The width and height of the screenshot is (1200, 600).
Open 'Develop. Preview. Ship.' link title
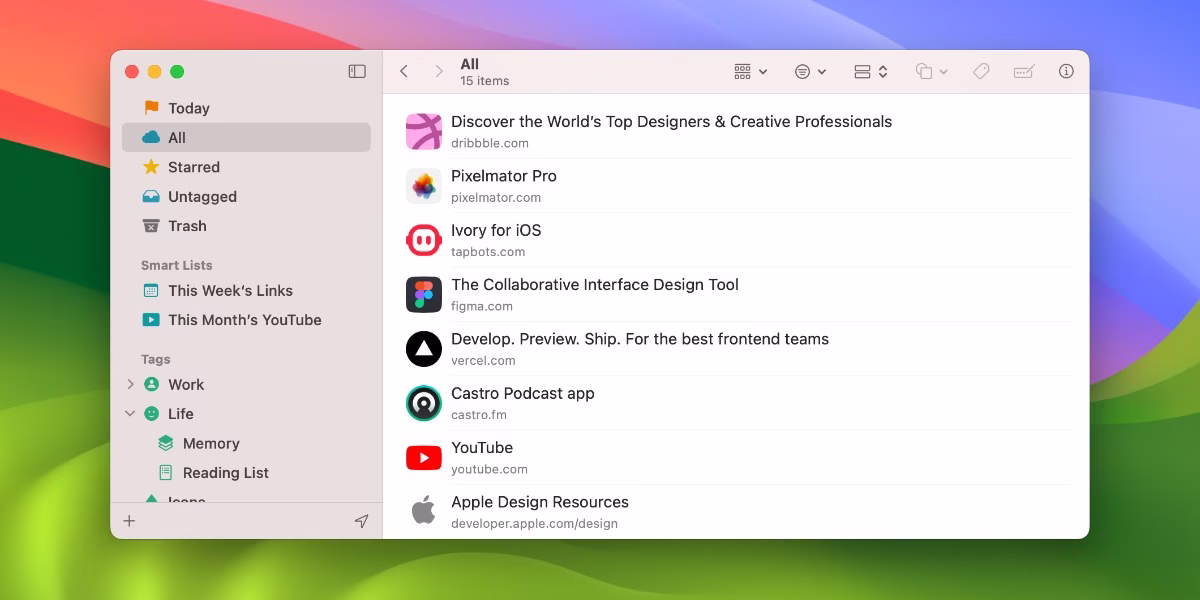point(640,339)
